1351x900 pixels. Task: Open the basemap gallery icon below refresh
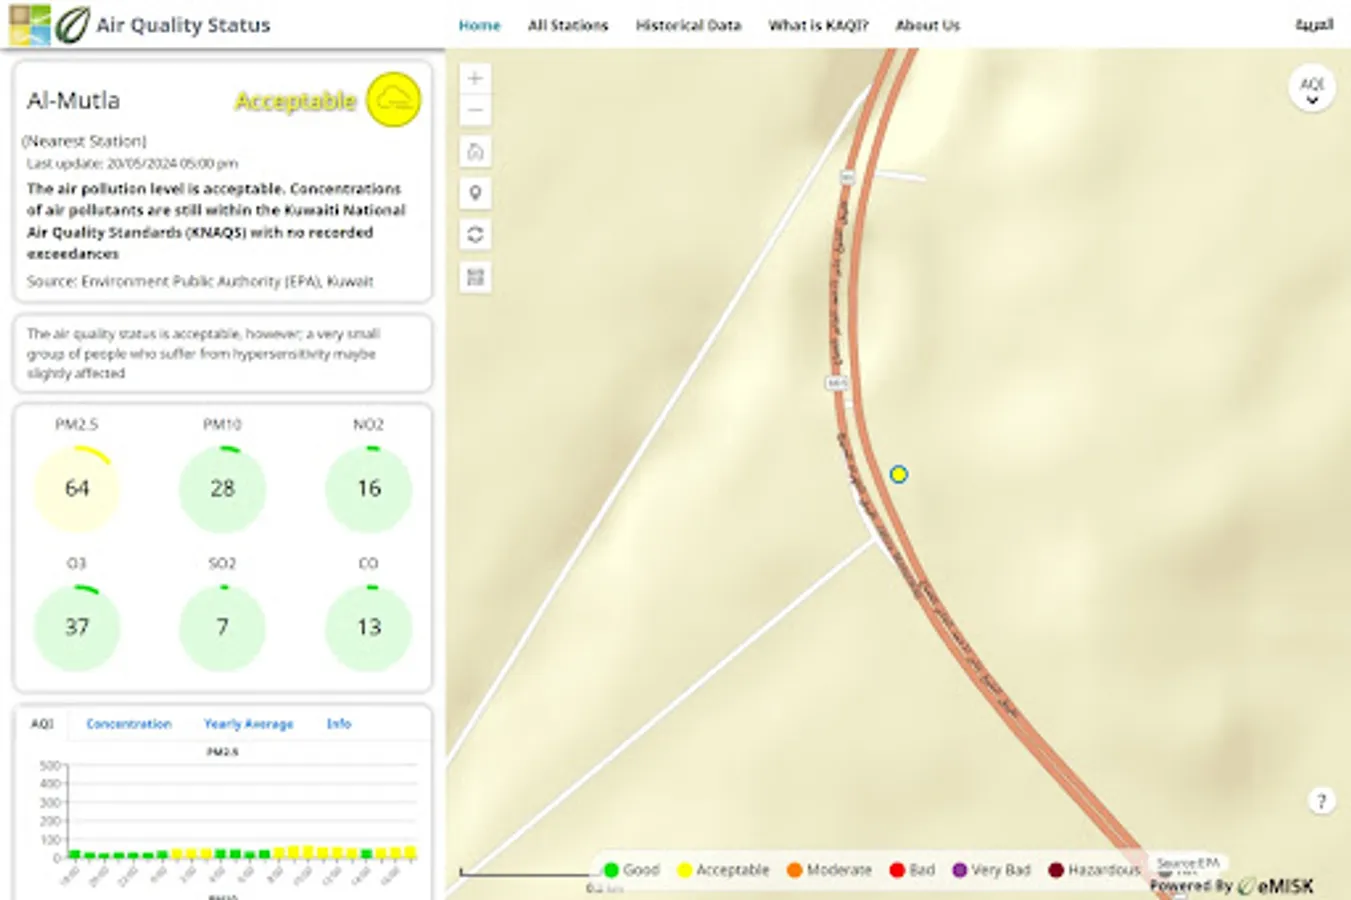[x=475, y=277]
